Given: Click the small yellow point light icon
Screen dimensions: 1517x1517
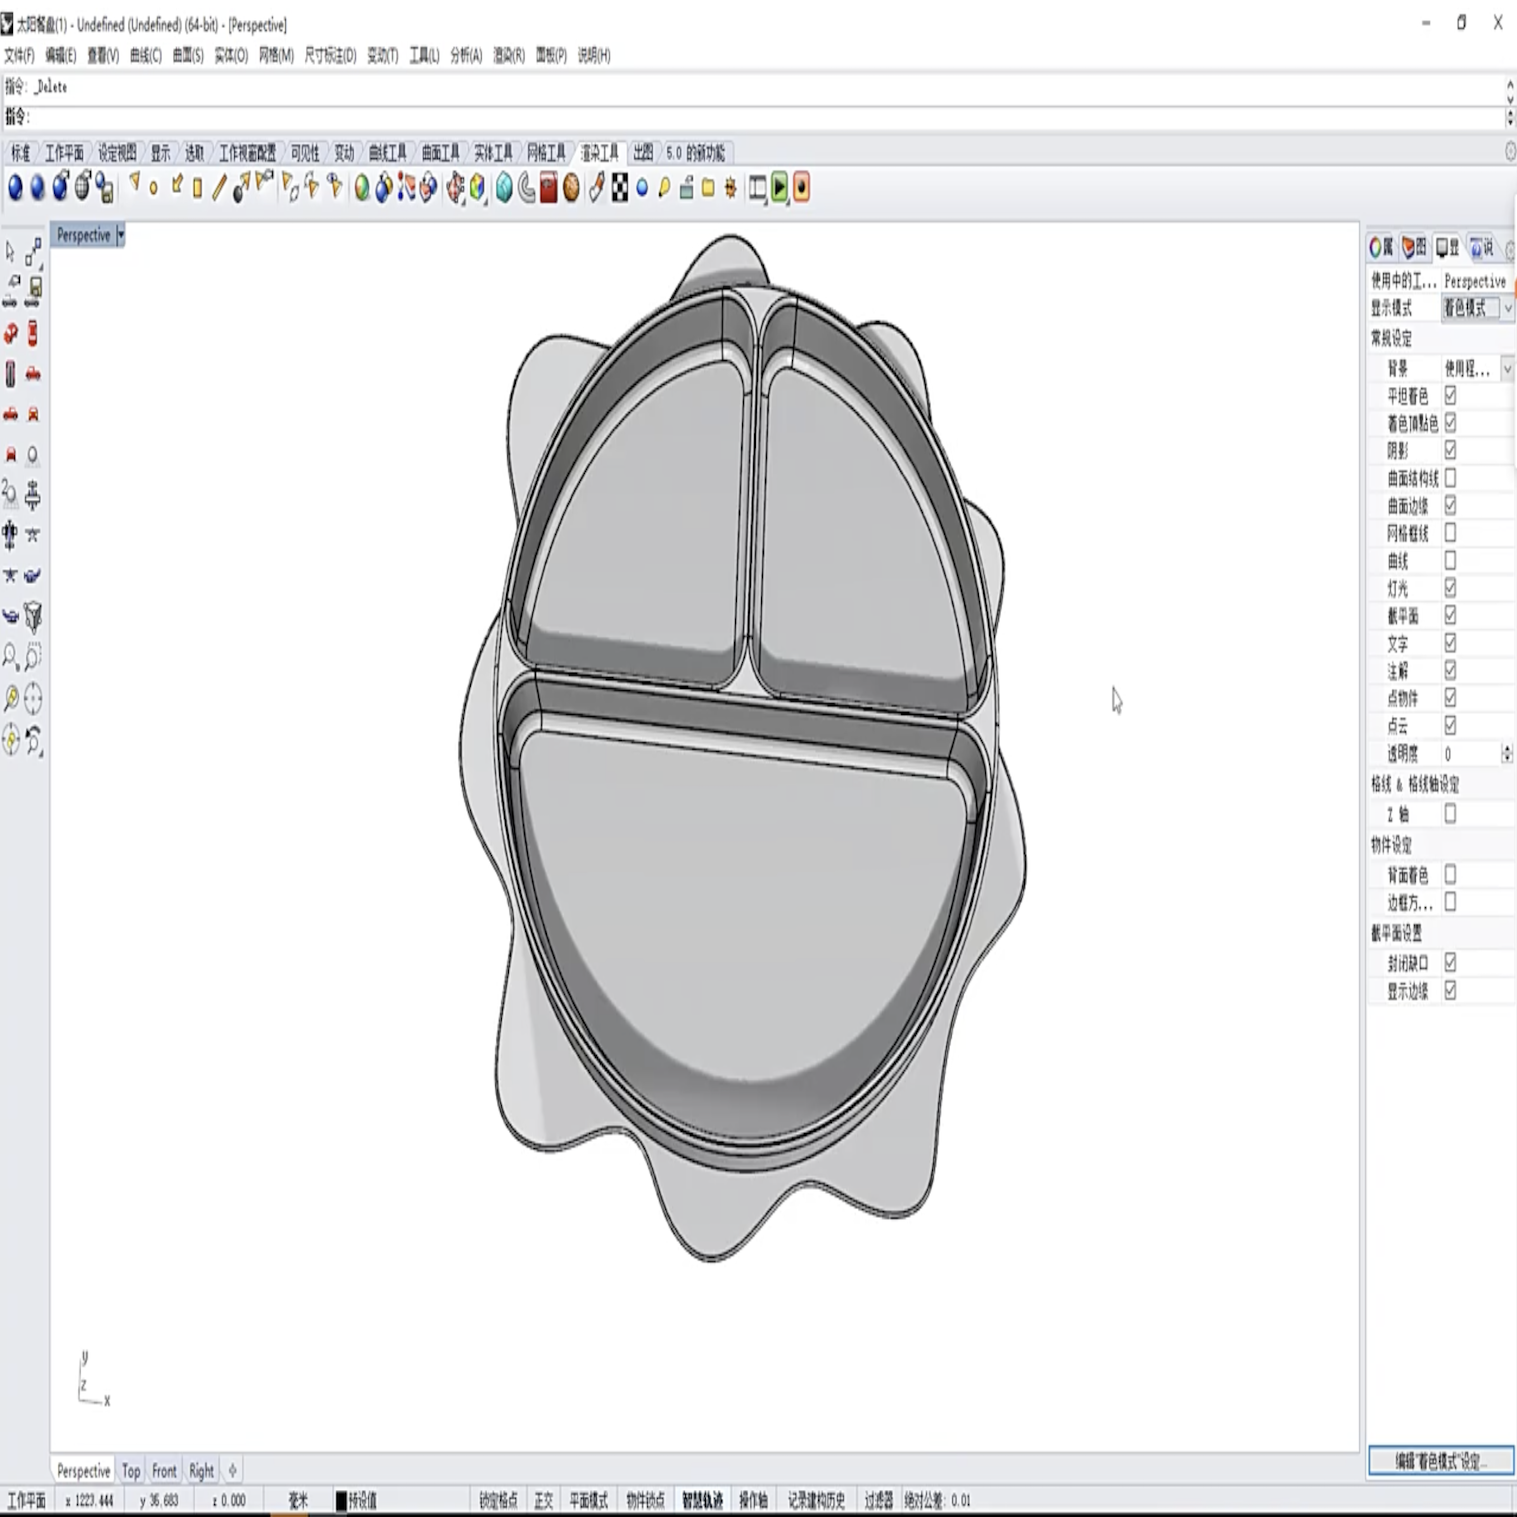Looking at the screenshot, I should coord(153,188).
